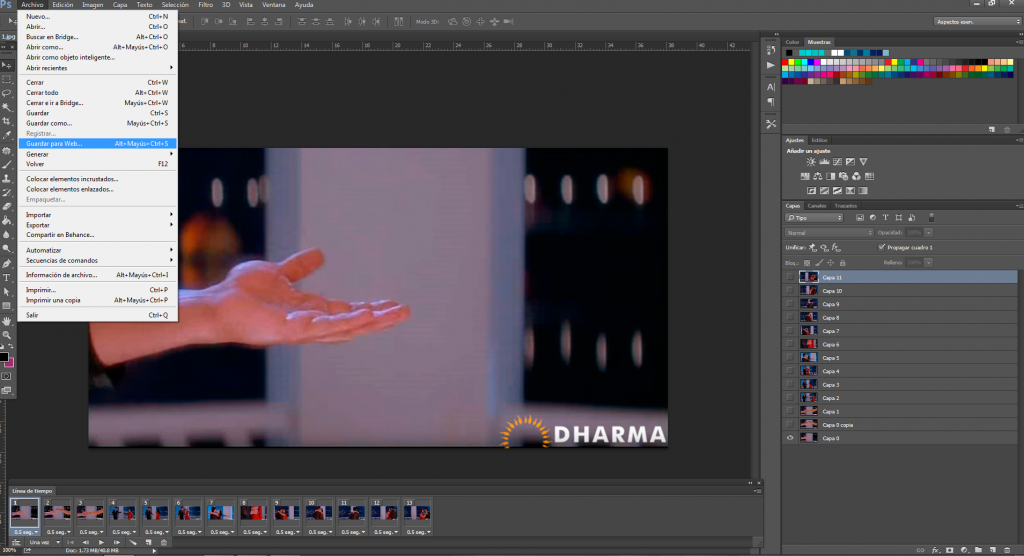The height and width of the screenshot is (556, 1024).
Task: Show the Capa 10 layer
Action: coord(790,291)
